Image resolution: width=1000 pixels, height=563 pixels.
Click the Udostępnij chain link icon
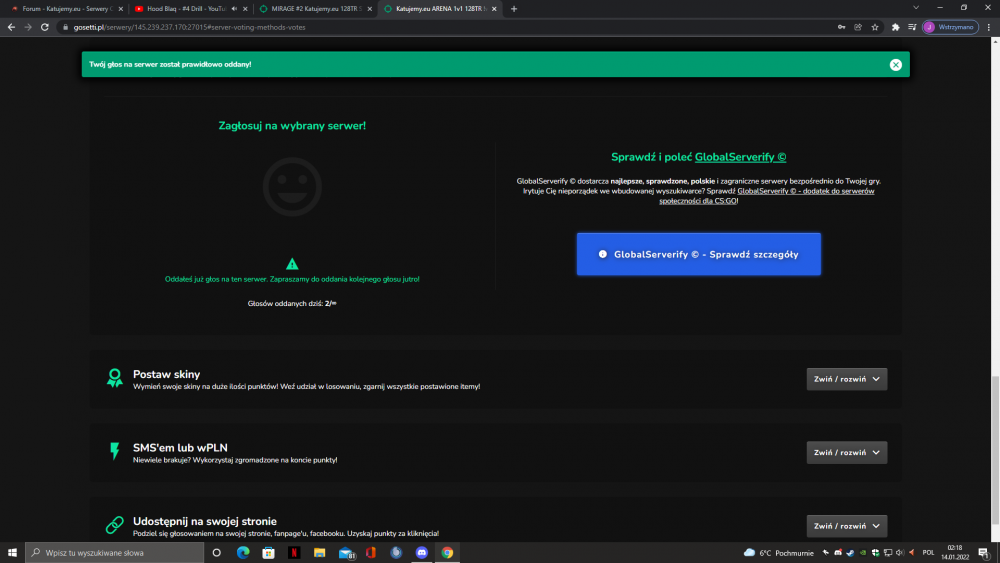tap(115, 525)
